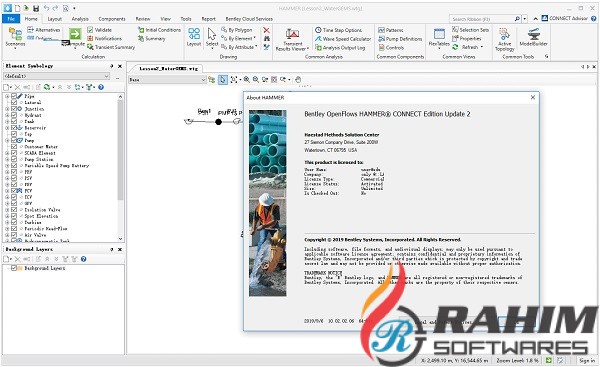Screen dimensions: 600x367
Task: Run Validate in the Calculation group
Action: click(x=99, y=29)
